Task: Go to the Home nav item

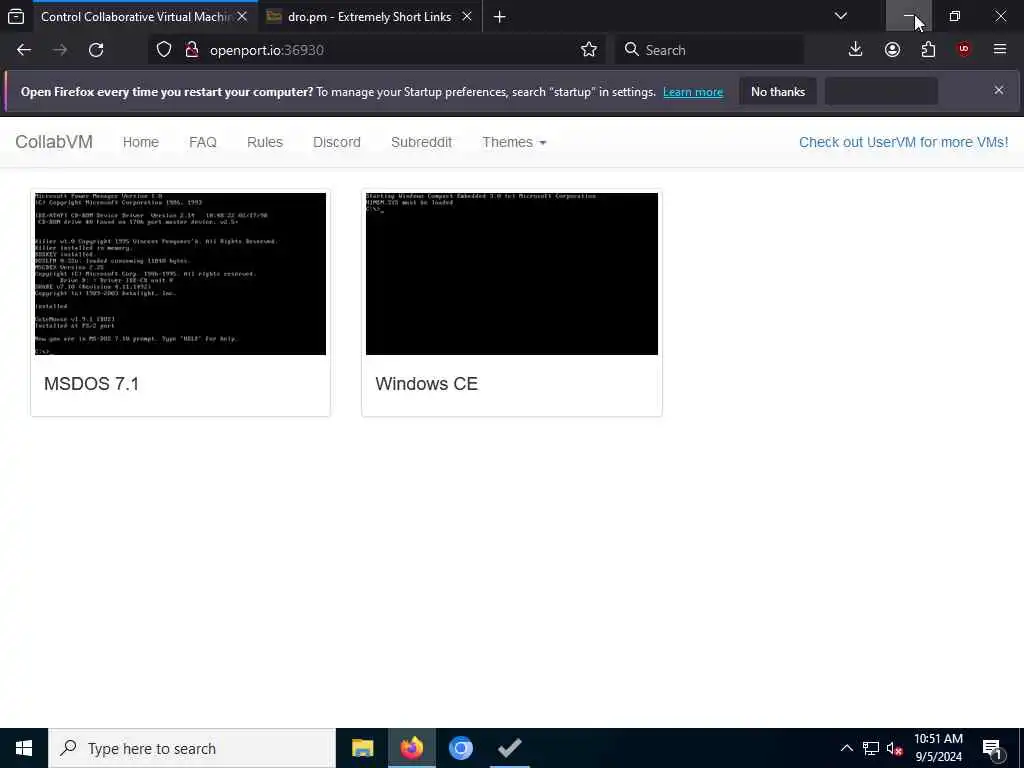Action: pyautogui.click(x=140, y=142)
